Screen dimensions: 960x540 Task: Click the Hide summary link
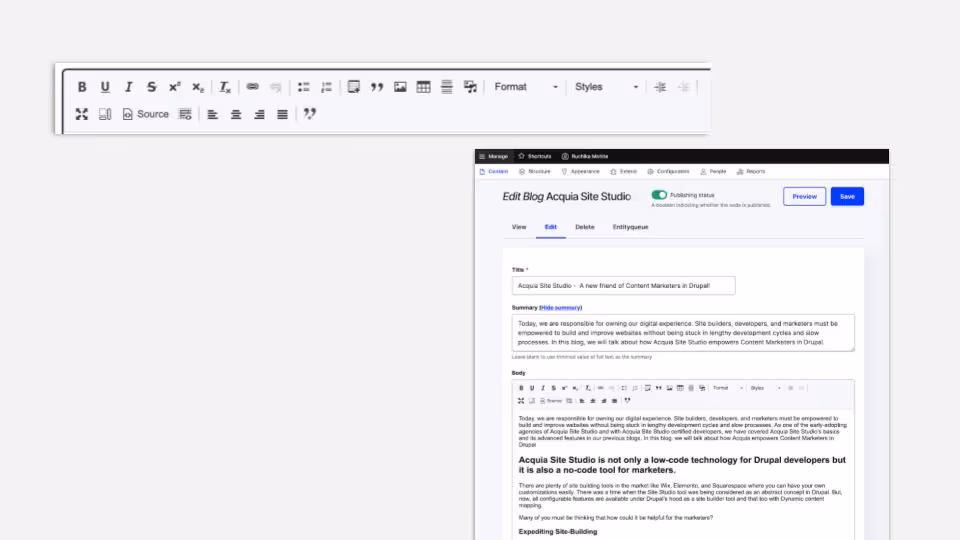pos(560,308)
